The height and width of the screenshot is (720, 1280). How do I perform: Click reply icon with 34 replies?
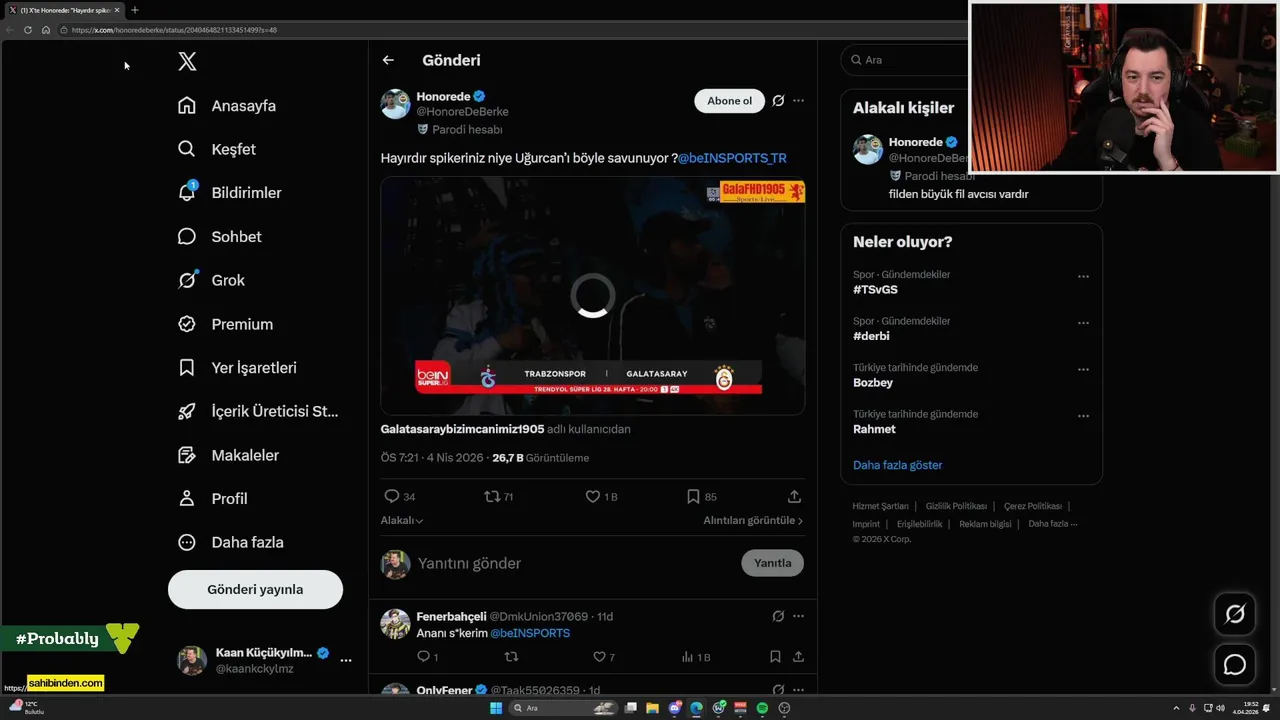point(400,496)
